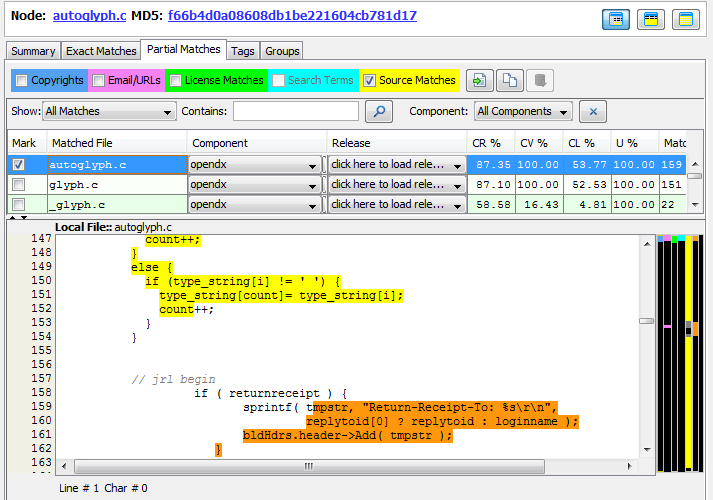Open the Show All Matches dropdown
713x500 pixels.
pos(109,111)
